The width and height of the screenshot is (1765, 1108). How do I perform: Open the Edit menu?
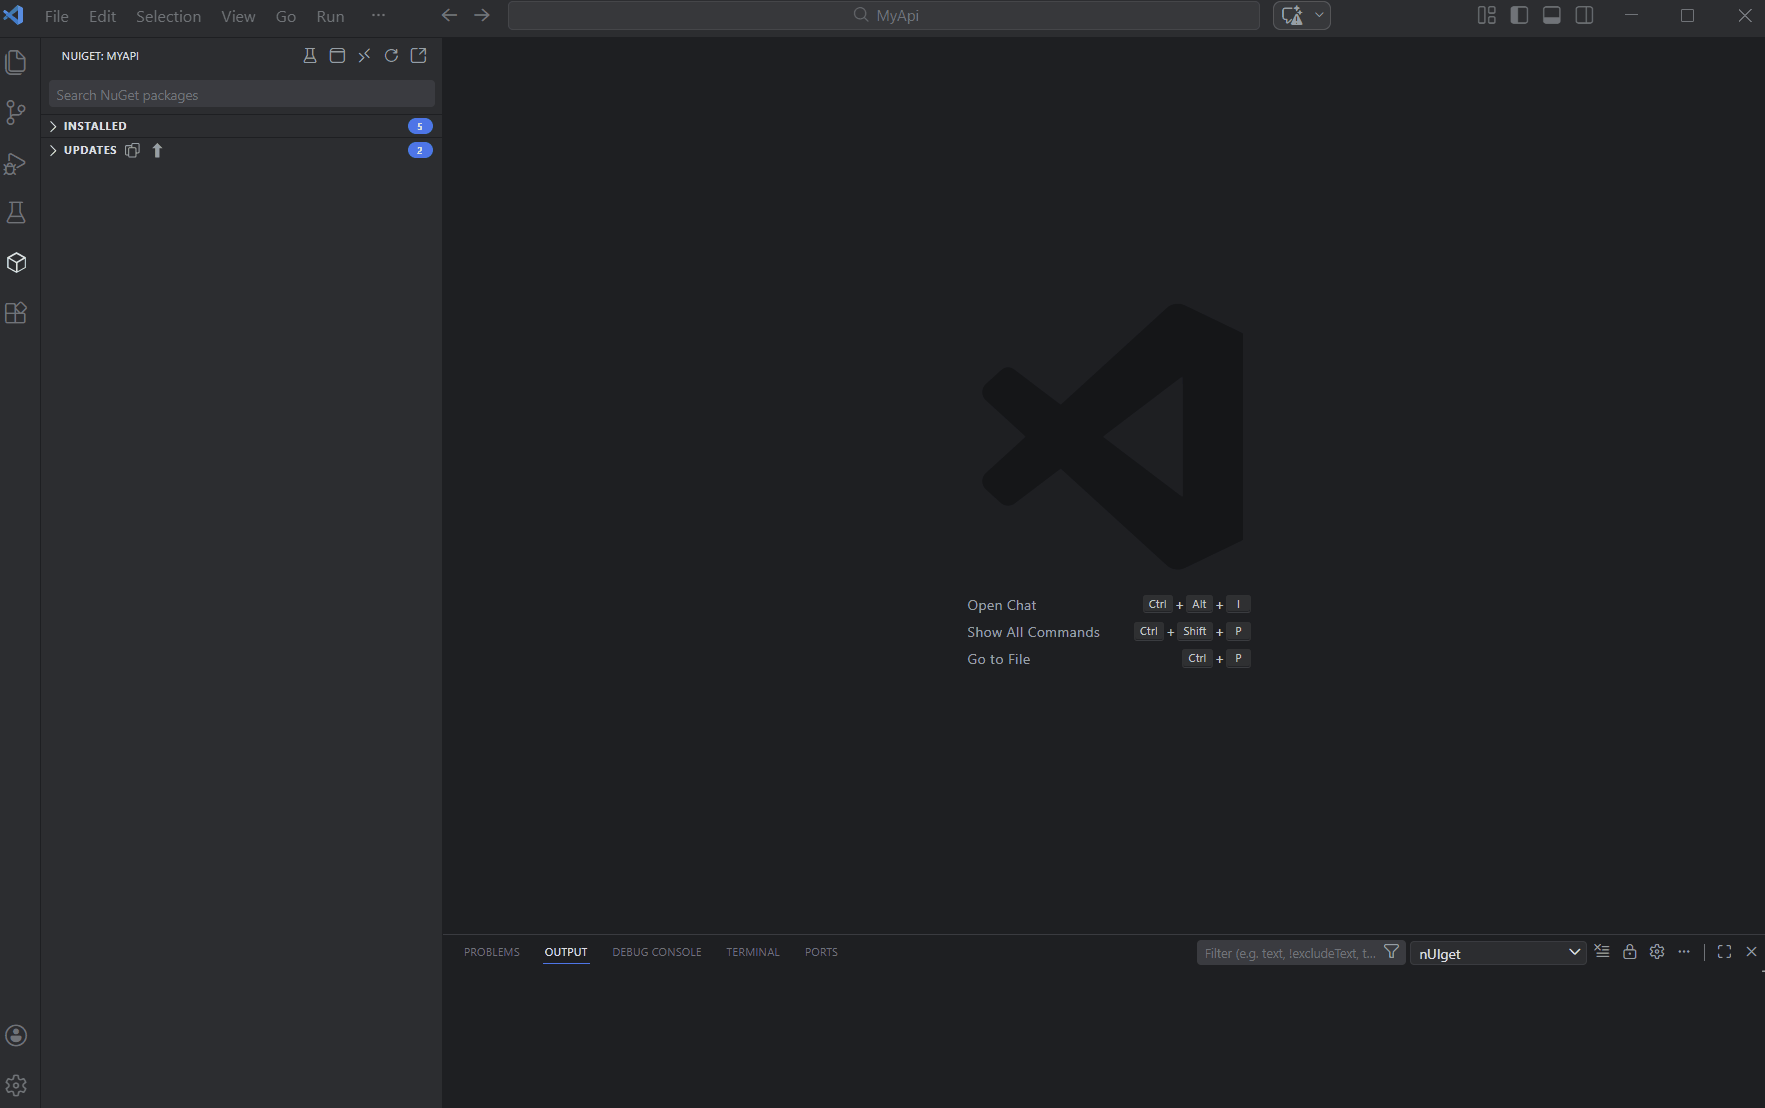[x=102, y=16]
